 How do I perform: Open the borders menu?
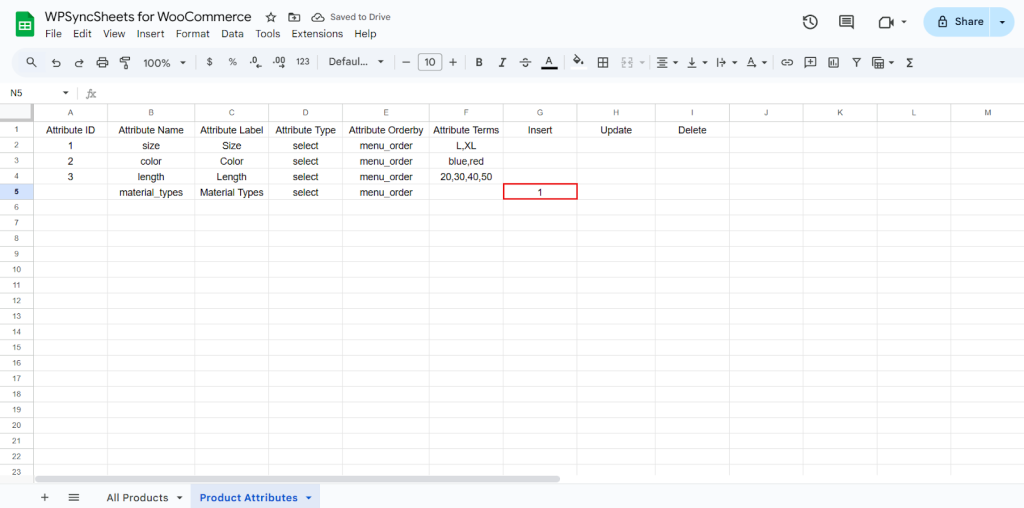[x=603, y=63]
